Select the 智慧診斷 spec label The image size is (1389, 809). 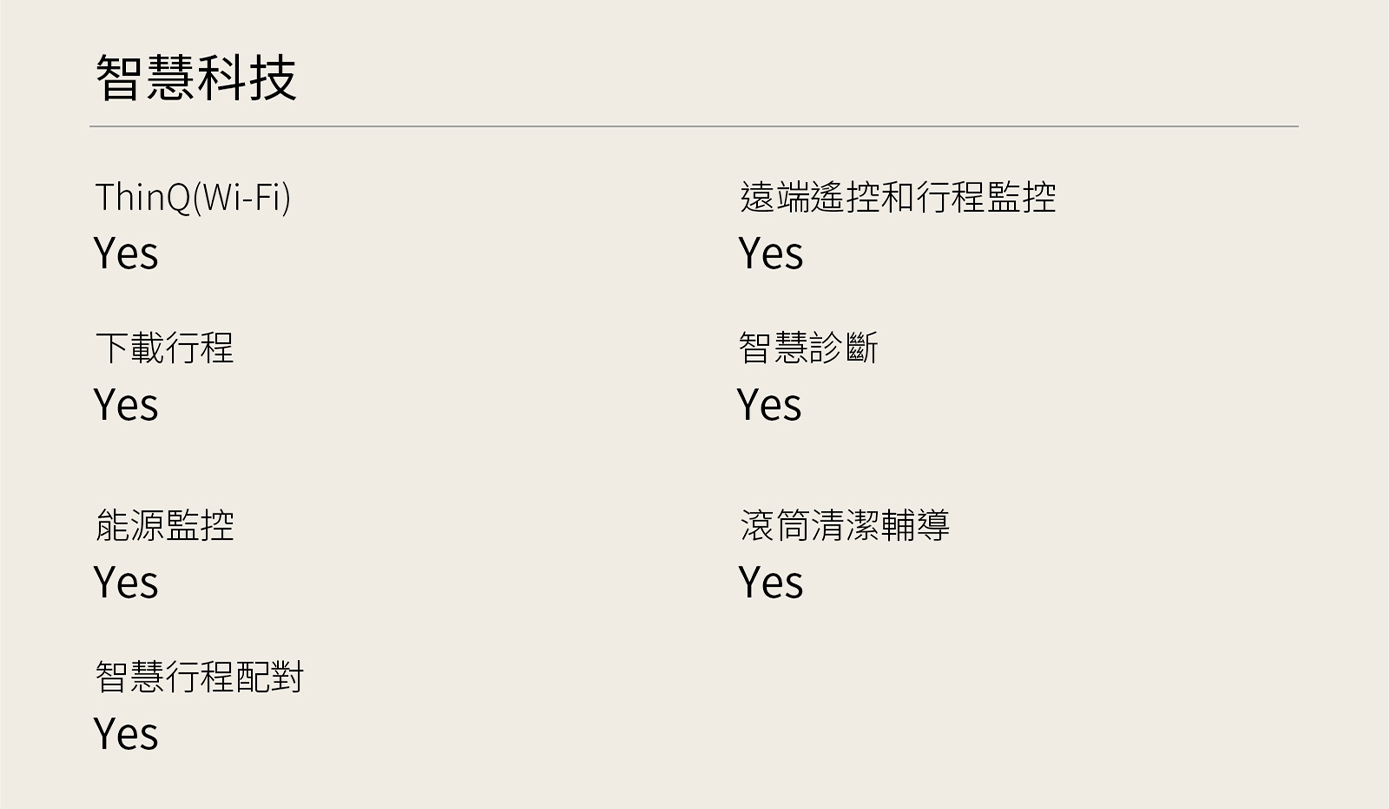(x=808, y=348)
